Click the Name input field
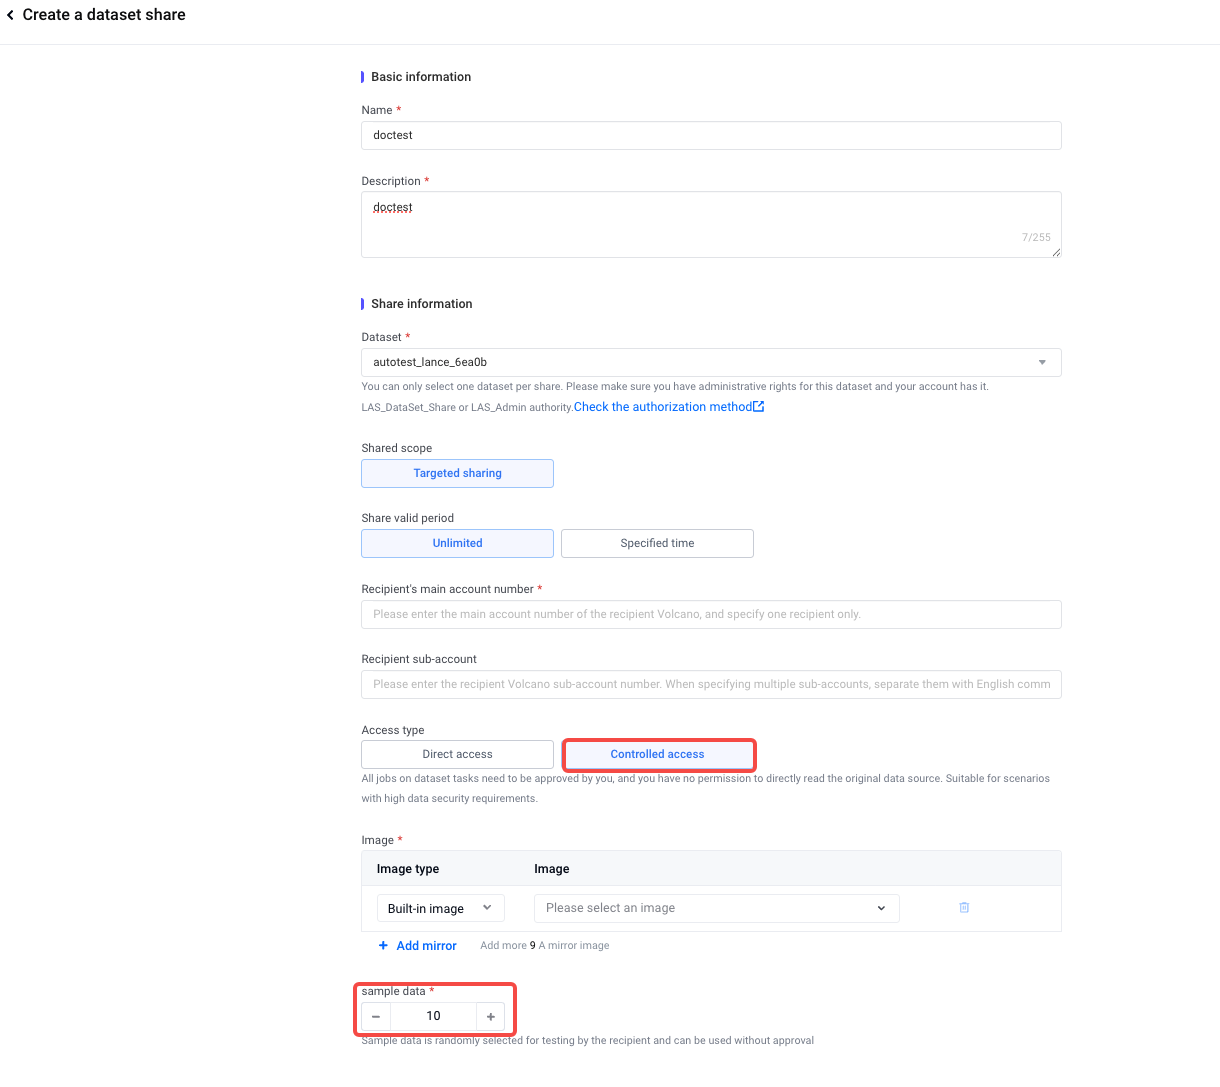 click(x=710, y=136)
